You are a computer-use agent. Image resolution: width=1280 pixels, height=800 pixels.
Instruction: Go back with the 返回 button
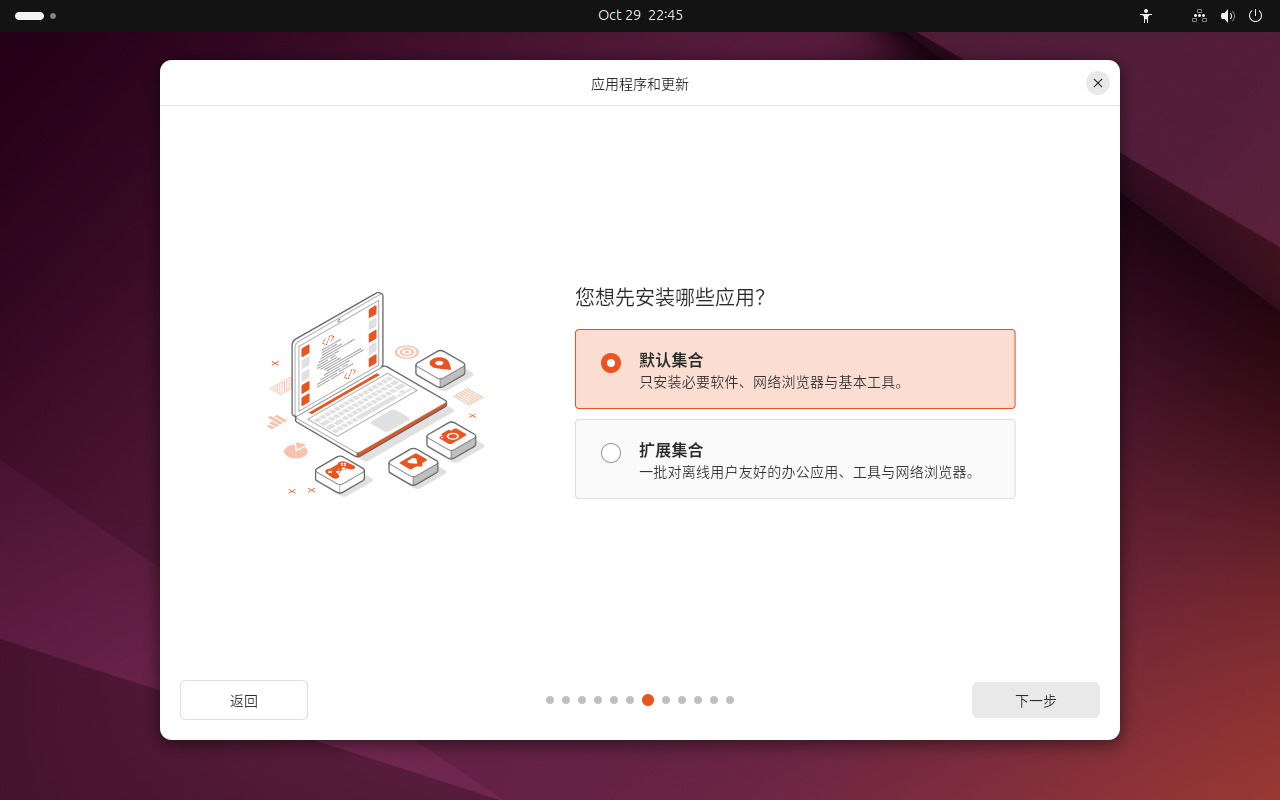pyautogui.click(x=244, y=700)
